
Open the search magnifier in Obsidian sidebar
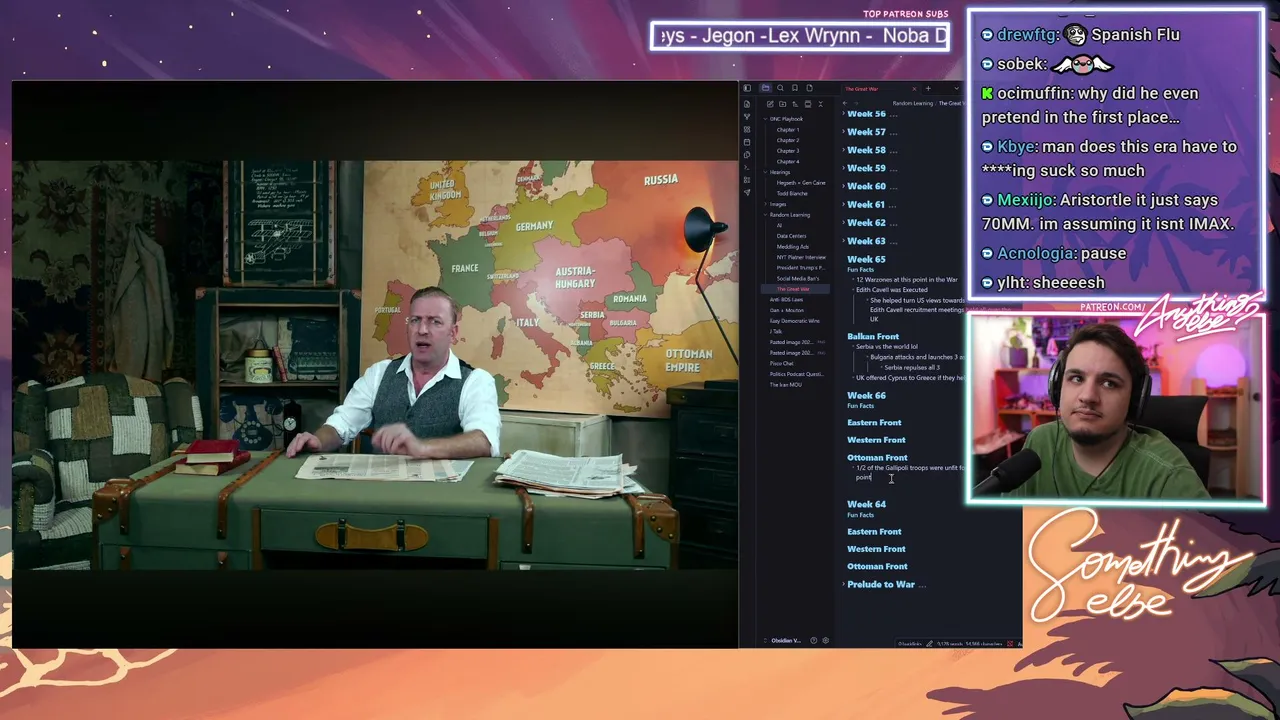[x=780, y=88]
